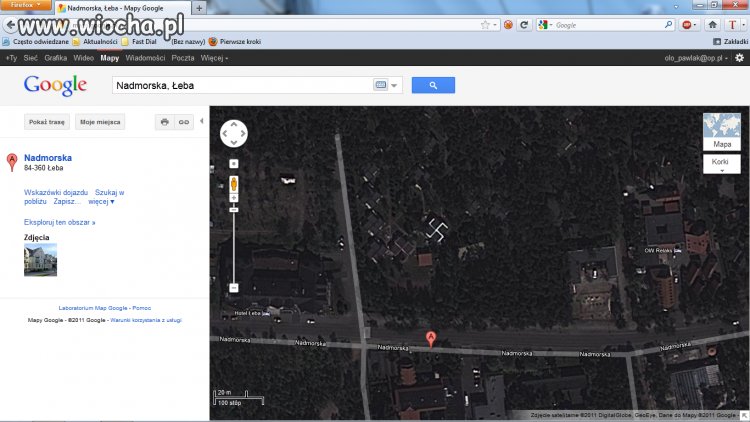The image size is (750, 422).
Task: Collapse the left side panel arrow
Action: point(202,121)
